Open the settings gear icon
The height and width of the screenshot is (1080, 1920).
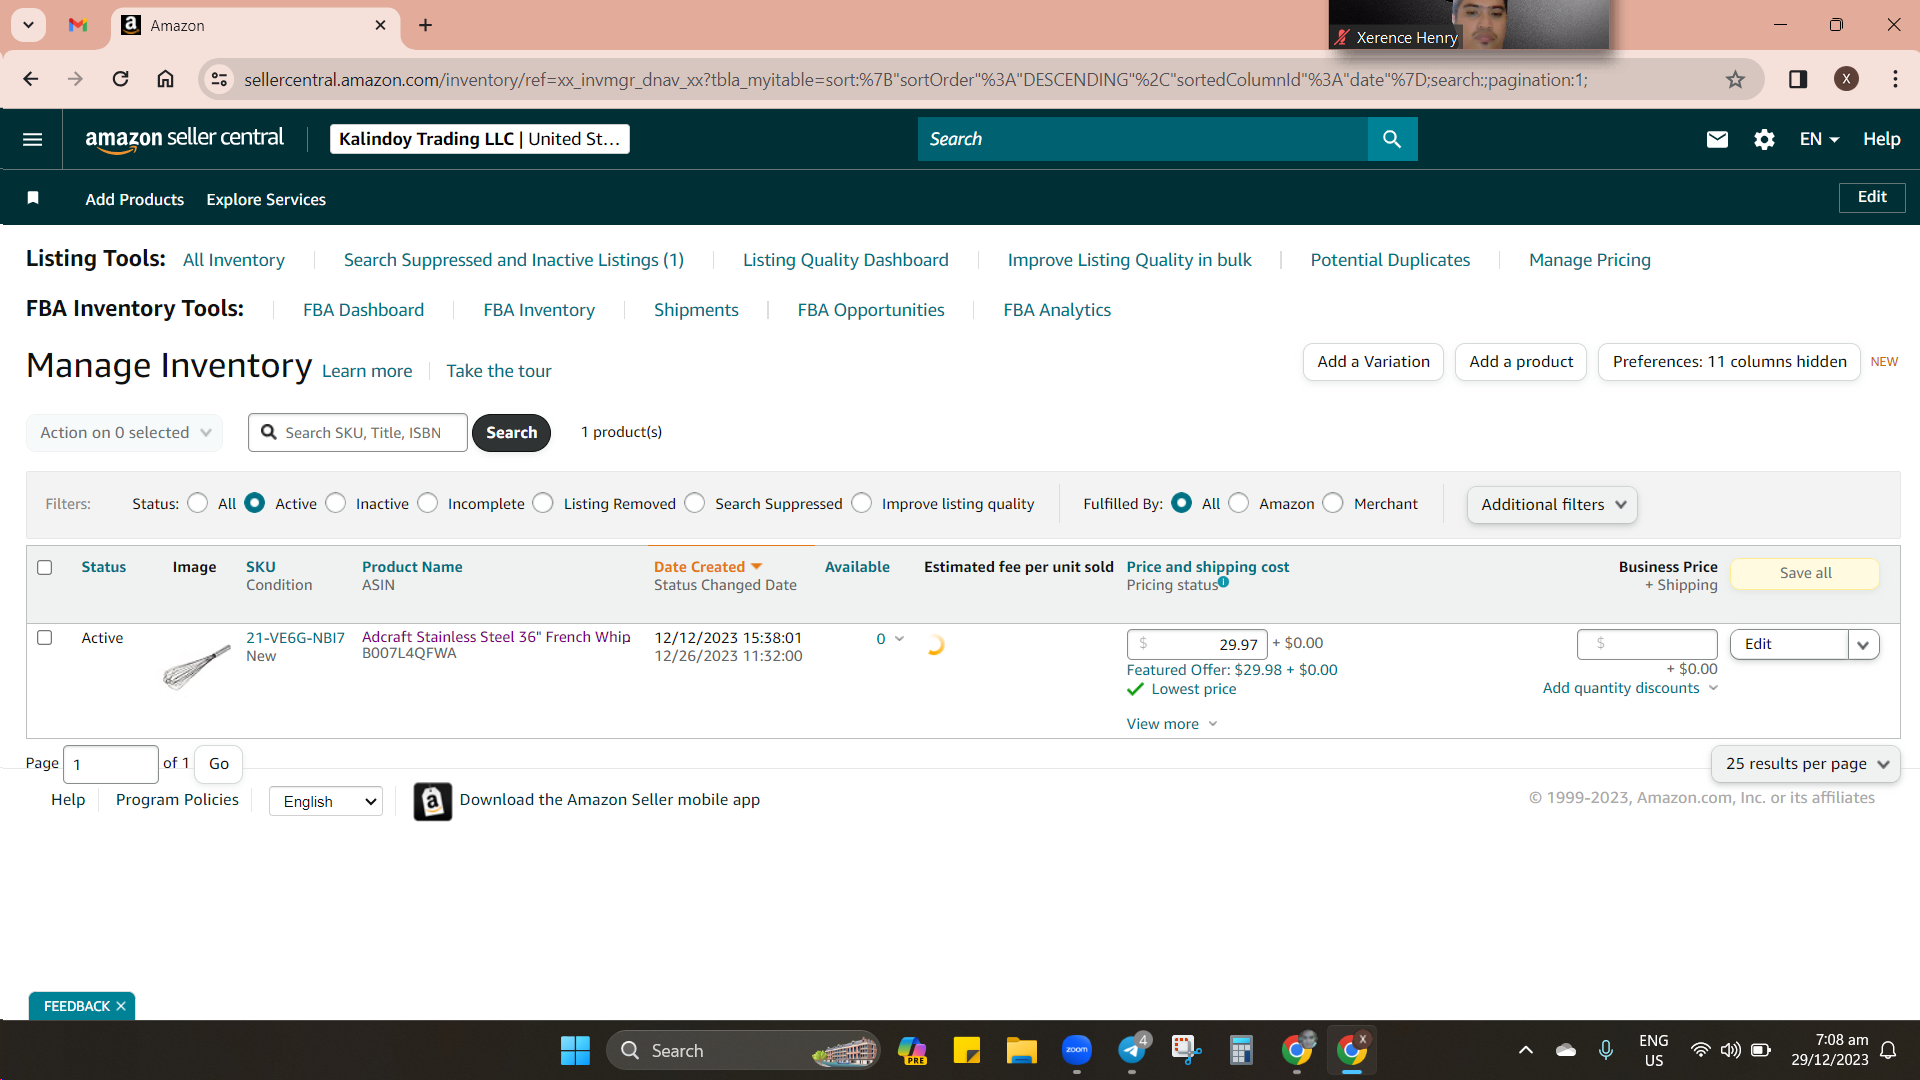click(x=1764, y=139)
